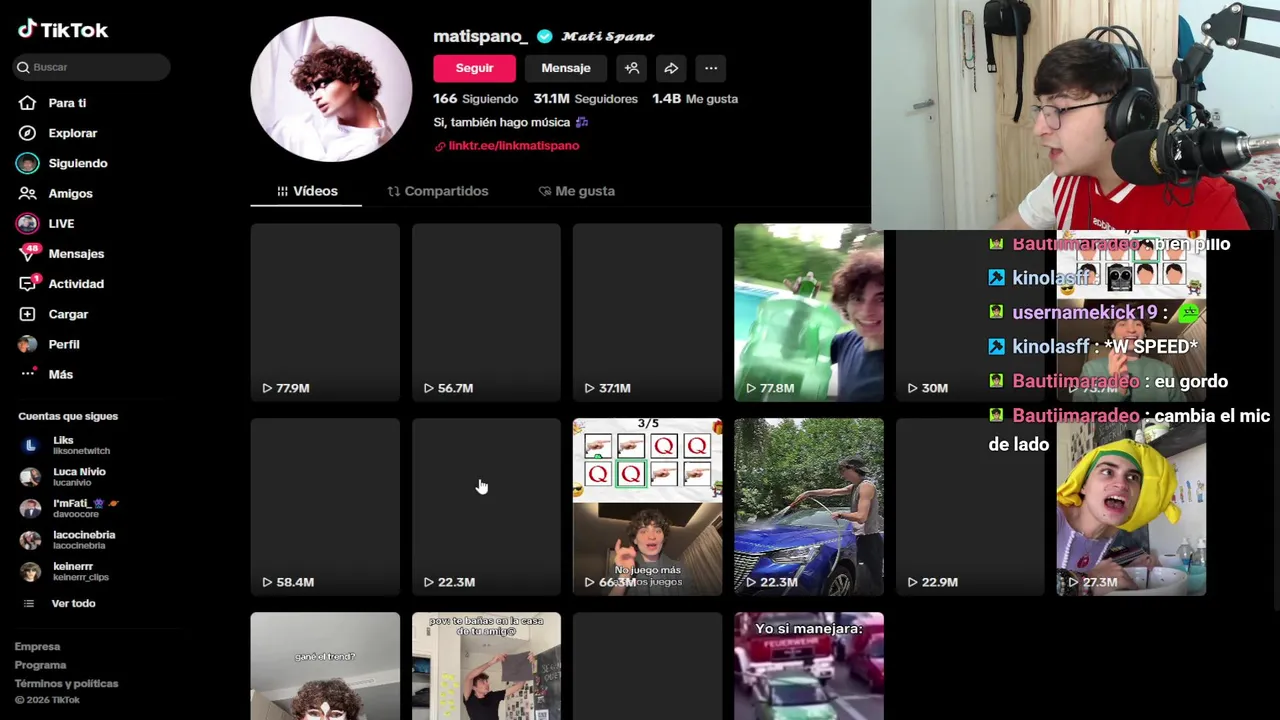Click the Empresa footer link
1280x720 pixels.
point(37,646)
